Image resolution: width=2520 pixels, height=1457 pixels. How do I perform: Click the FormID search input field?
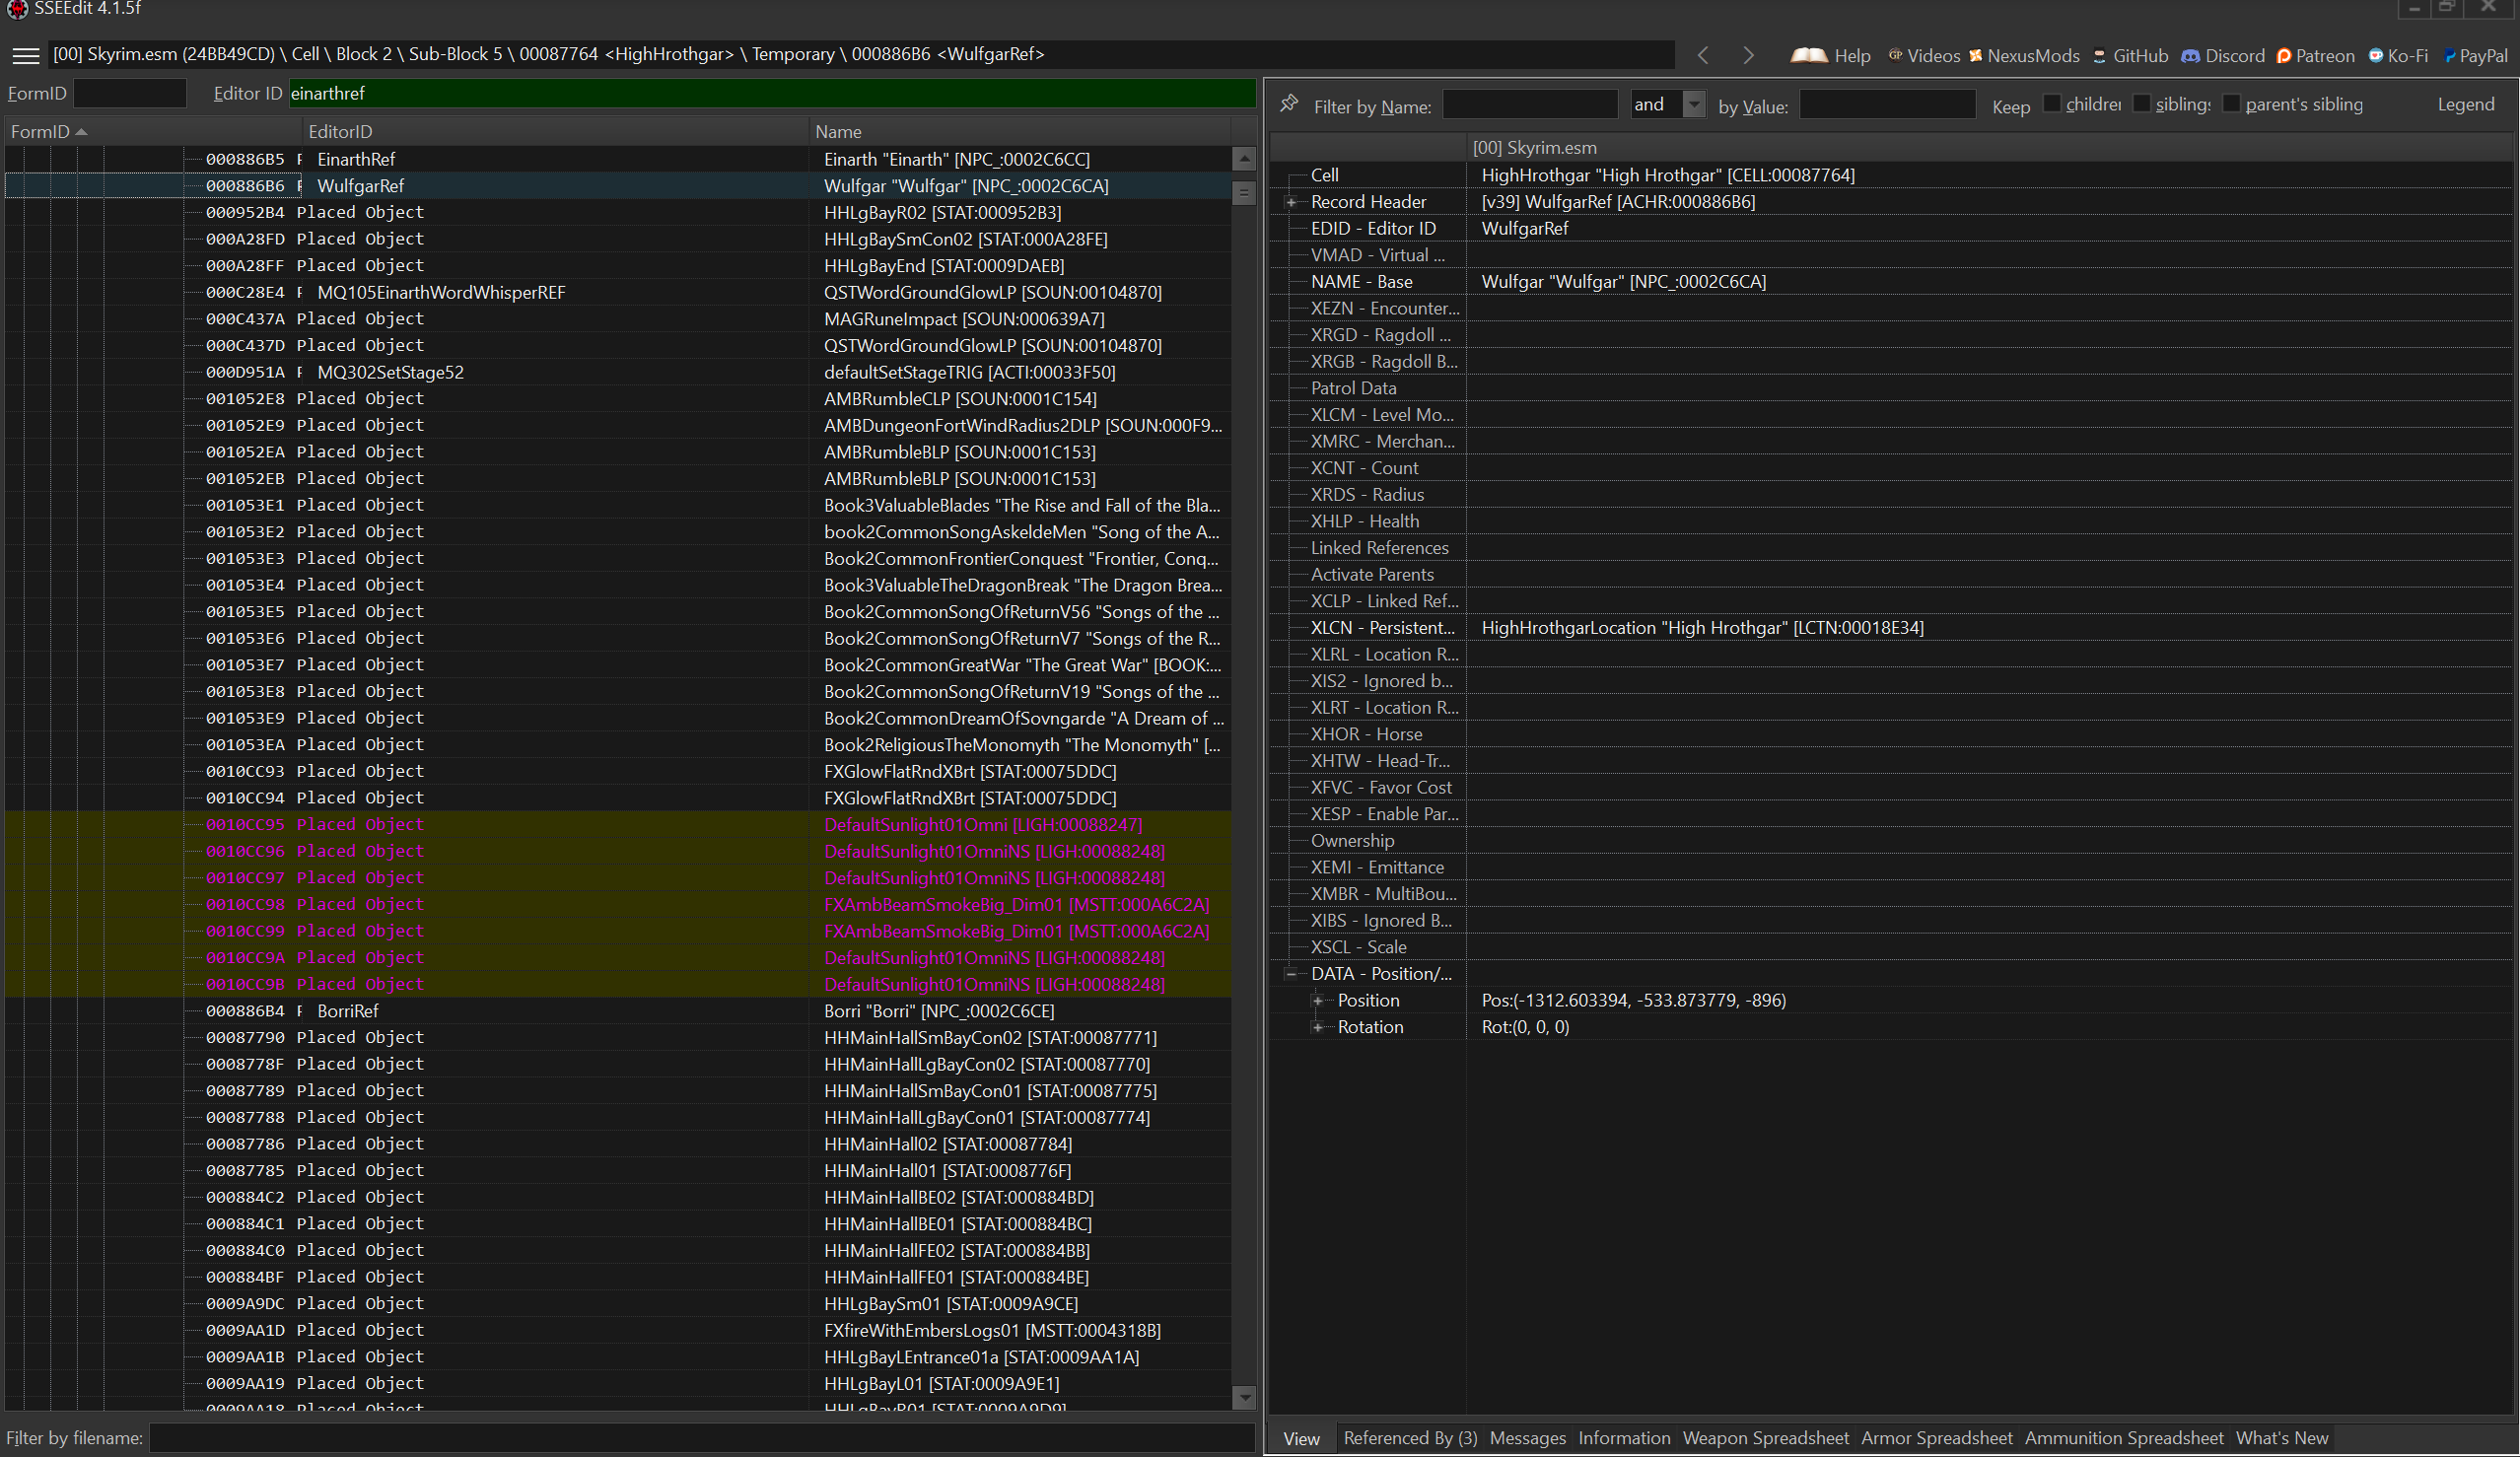click(x=130, y=93)
